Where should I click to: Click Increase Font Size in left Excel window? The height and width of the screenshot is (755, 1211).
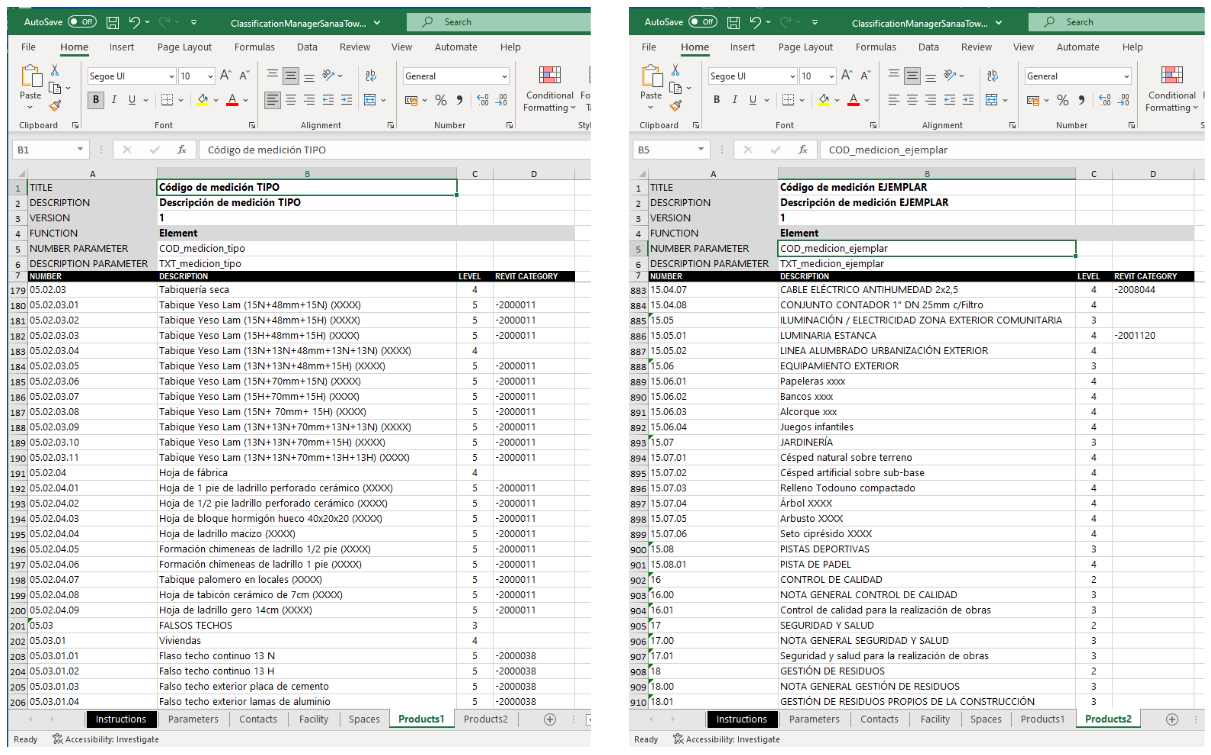point(226,76)
